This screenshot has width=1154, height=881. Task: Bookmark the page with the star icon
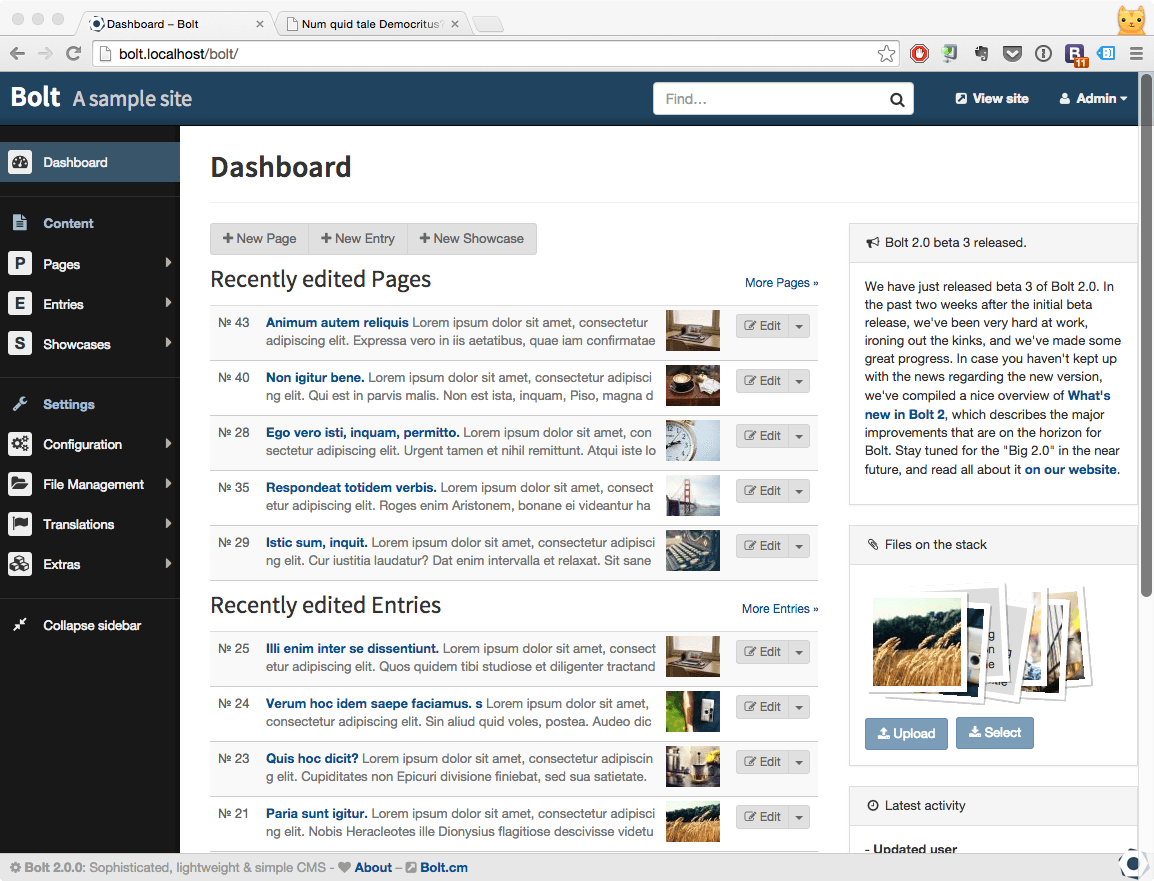coord(886,54)
